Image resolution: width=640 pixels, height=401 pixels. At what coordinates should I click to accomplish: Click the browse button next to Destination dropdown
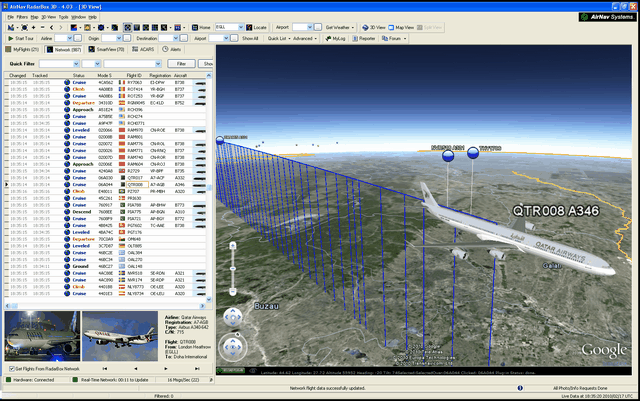pos(184,38)
